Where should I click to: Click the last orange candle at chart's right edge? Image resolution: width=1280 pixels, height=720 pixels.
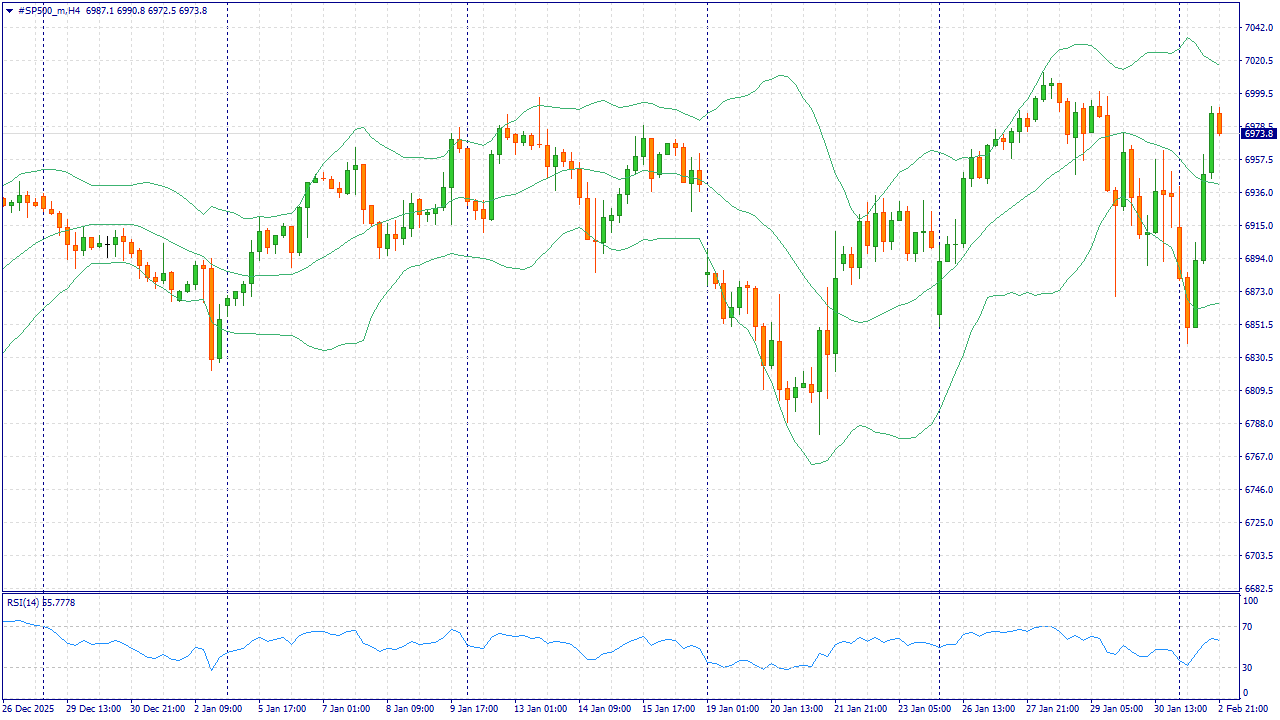(x=1219, y=123)
